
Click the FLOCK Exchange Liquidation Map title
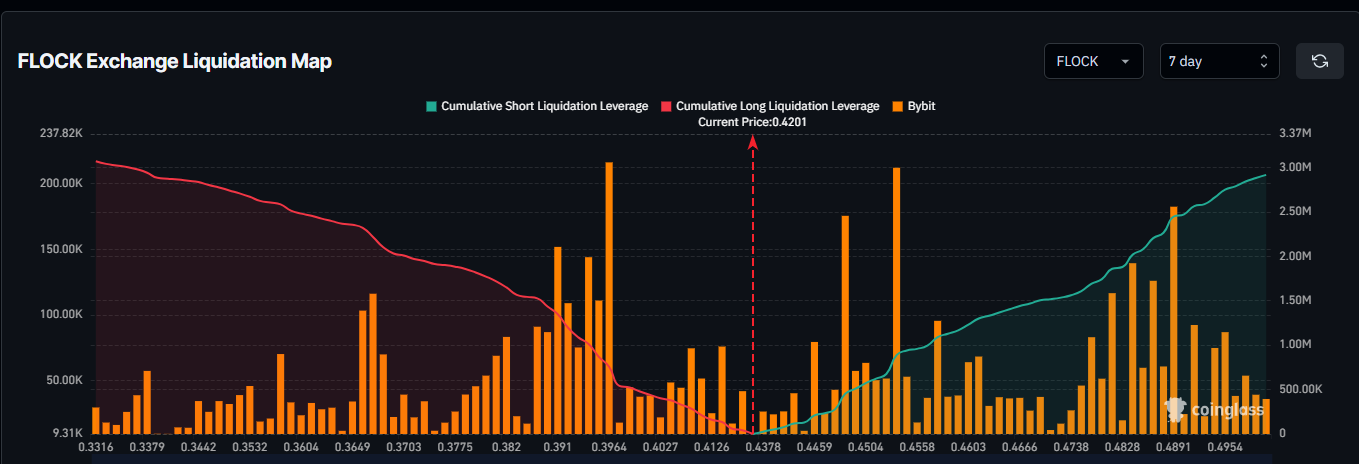(175, 61)
